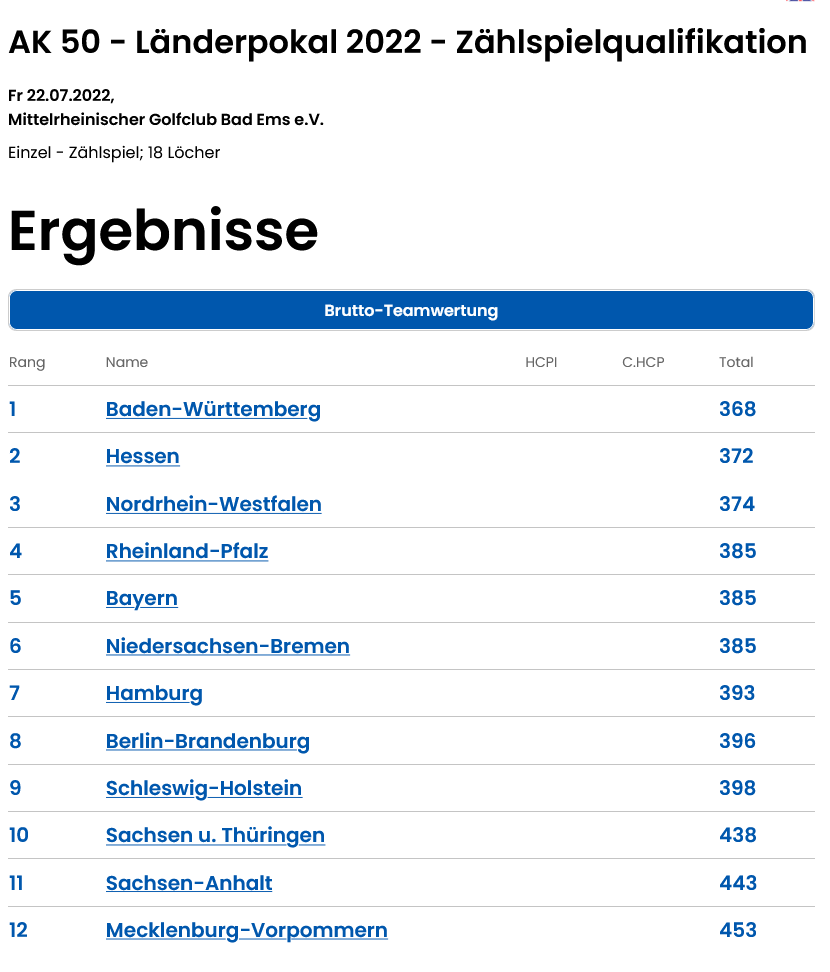This screenshot has height=972, width=830.
Task: Click the Rang column header
Action: tap(27, 363)
